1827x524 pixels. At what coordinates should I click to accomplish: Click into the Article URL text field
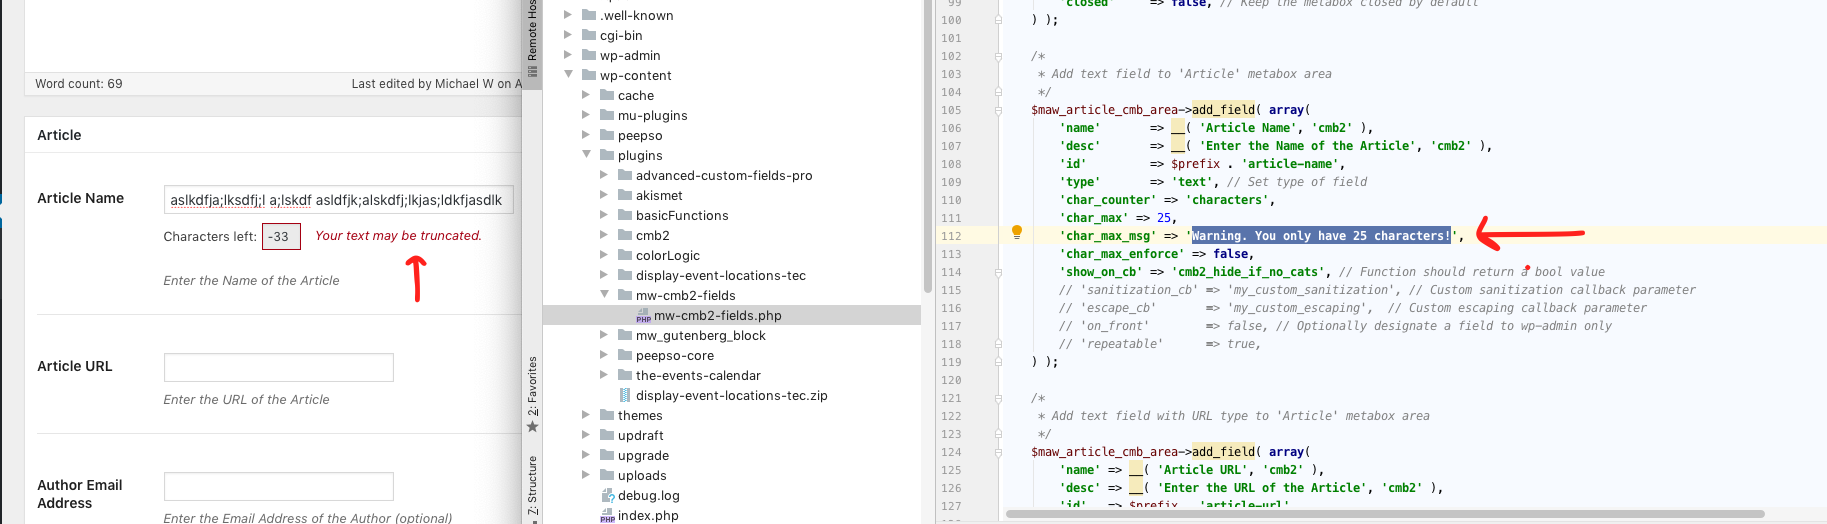279,367
